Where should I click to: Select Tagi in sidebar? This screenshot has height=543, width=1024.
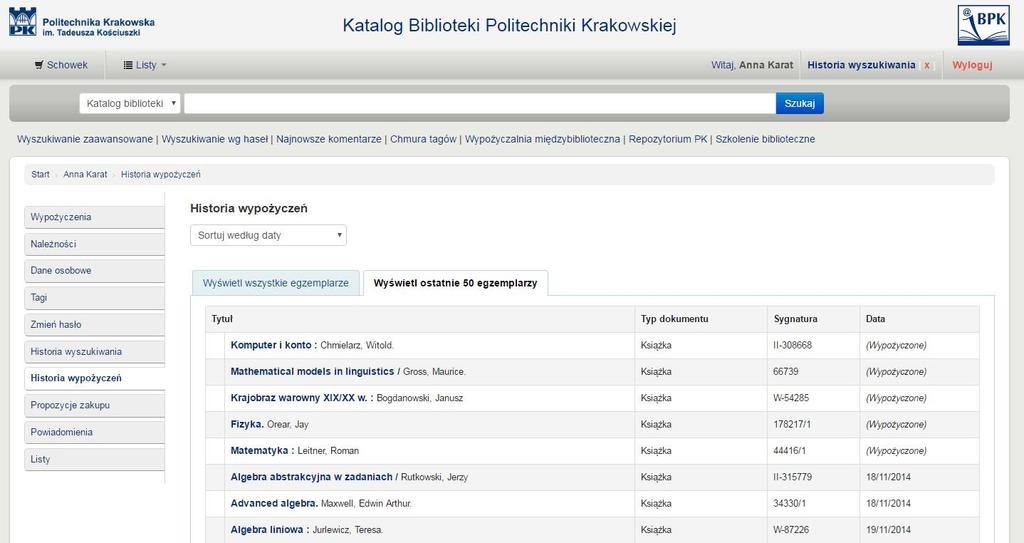(94, 297)
